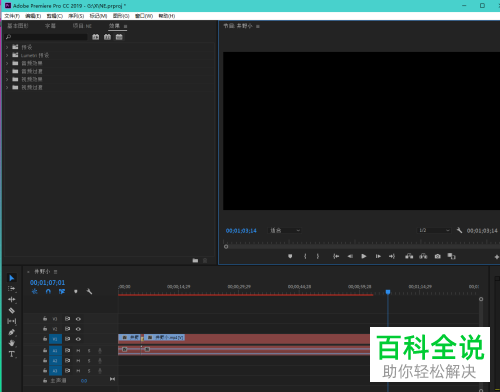The width and height of the screenshot is (500, 392).
Task: Open the timeline sequence panel menu
Action: [x=55, y=272]
